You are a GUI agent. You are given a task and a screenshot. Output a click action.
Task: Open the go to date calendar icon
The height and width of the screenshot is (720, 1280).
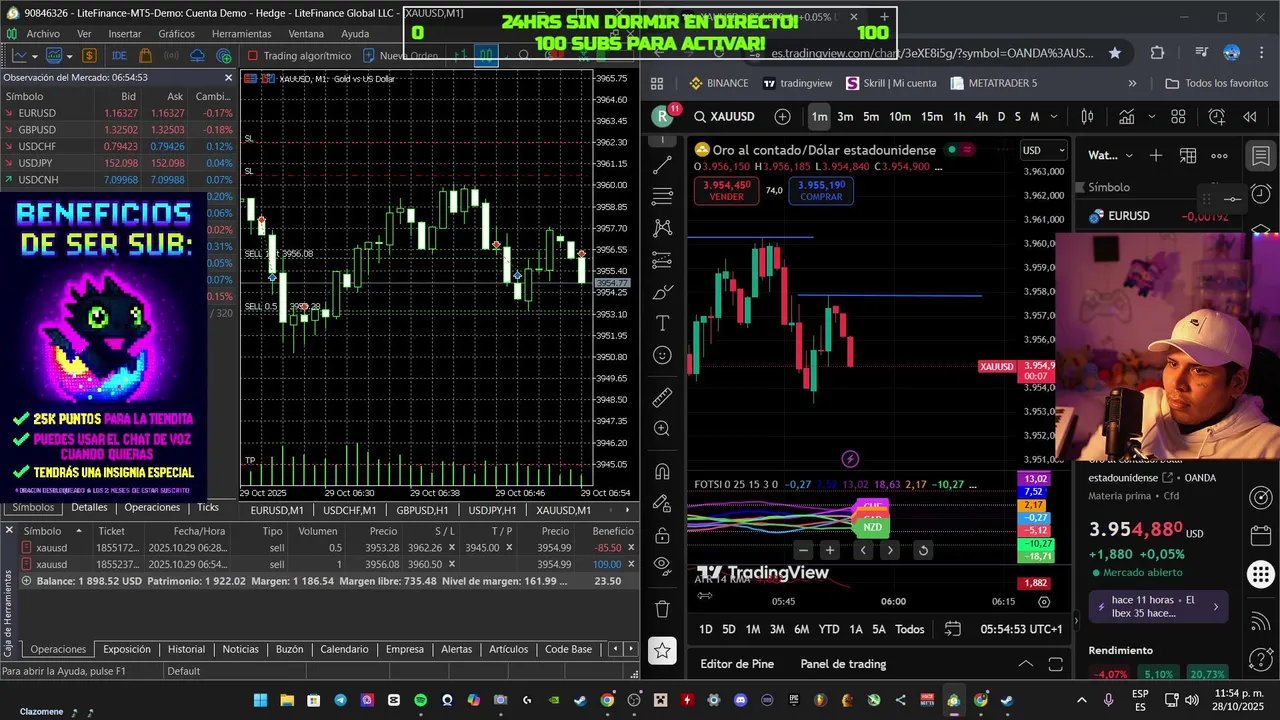tap(952, 629)
